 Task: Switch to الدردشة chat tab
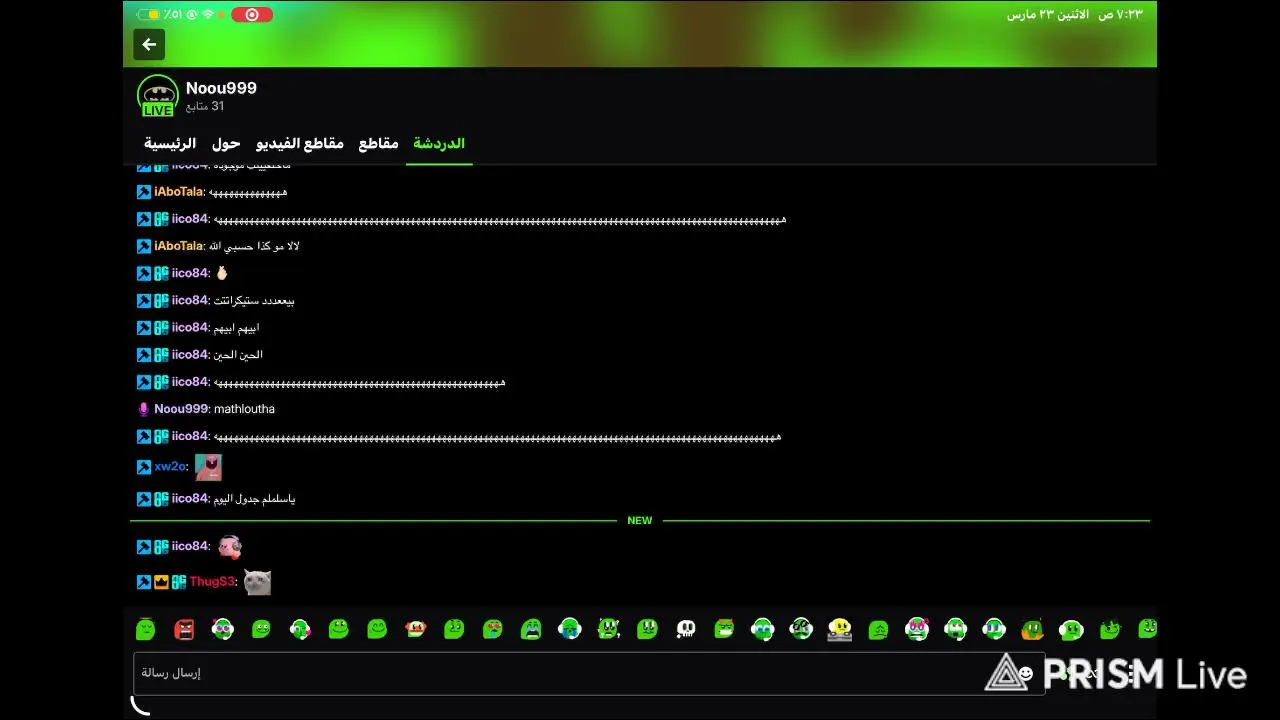439,143
